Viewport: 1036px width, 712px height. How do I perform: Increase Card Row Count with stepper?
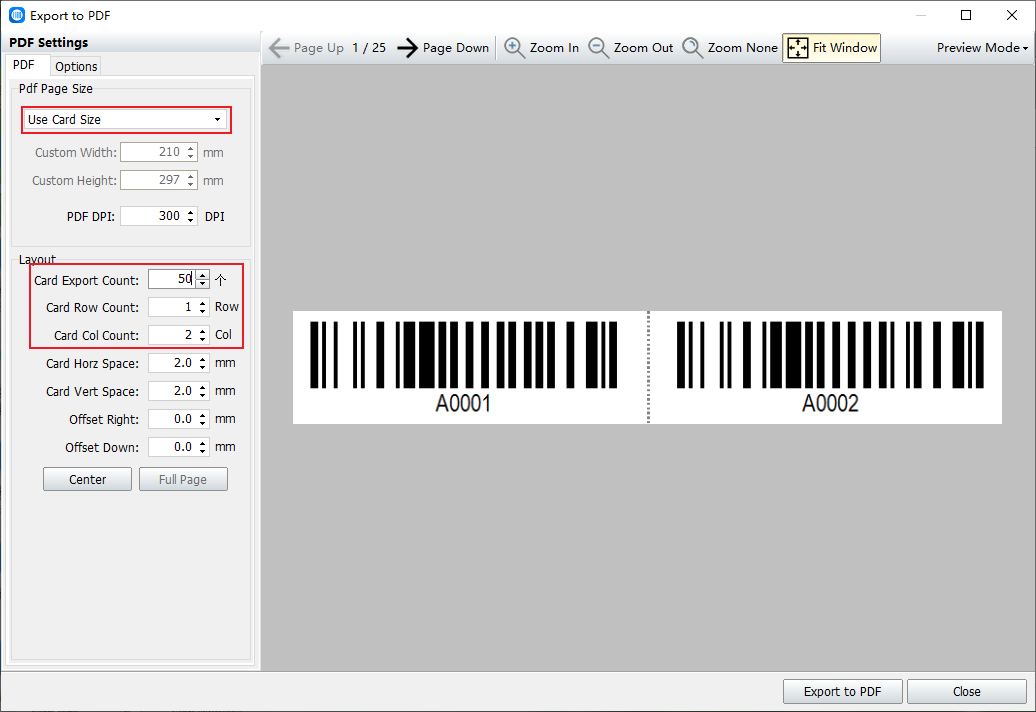(203, 303)
